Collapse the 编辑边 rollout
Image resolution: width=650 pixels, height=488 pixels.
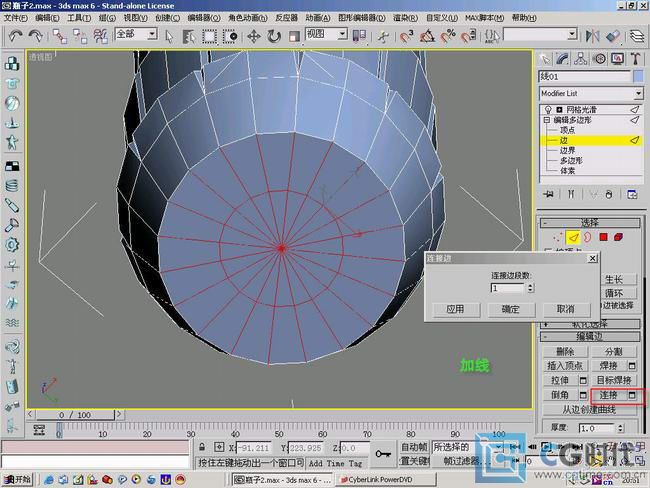coord(589,336)
